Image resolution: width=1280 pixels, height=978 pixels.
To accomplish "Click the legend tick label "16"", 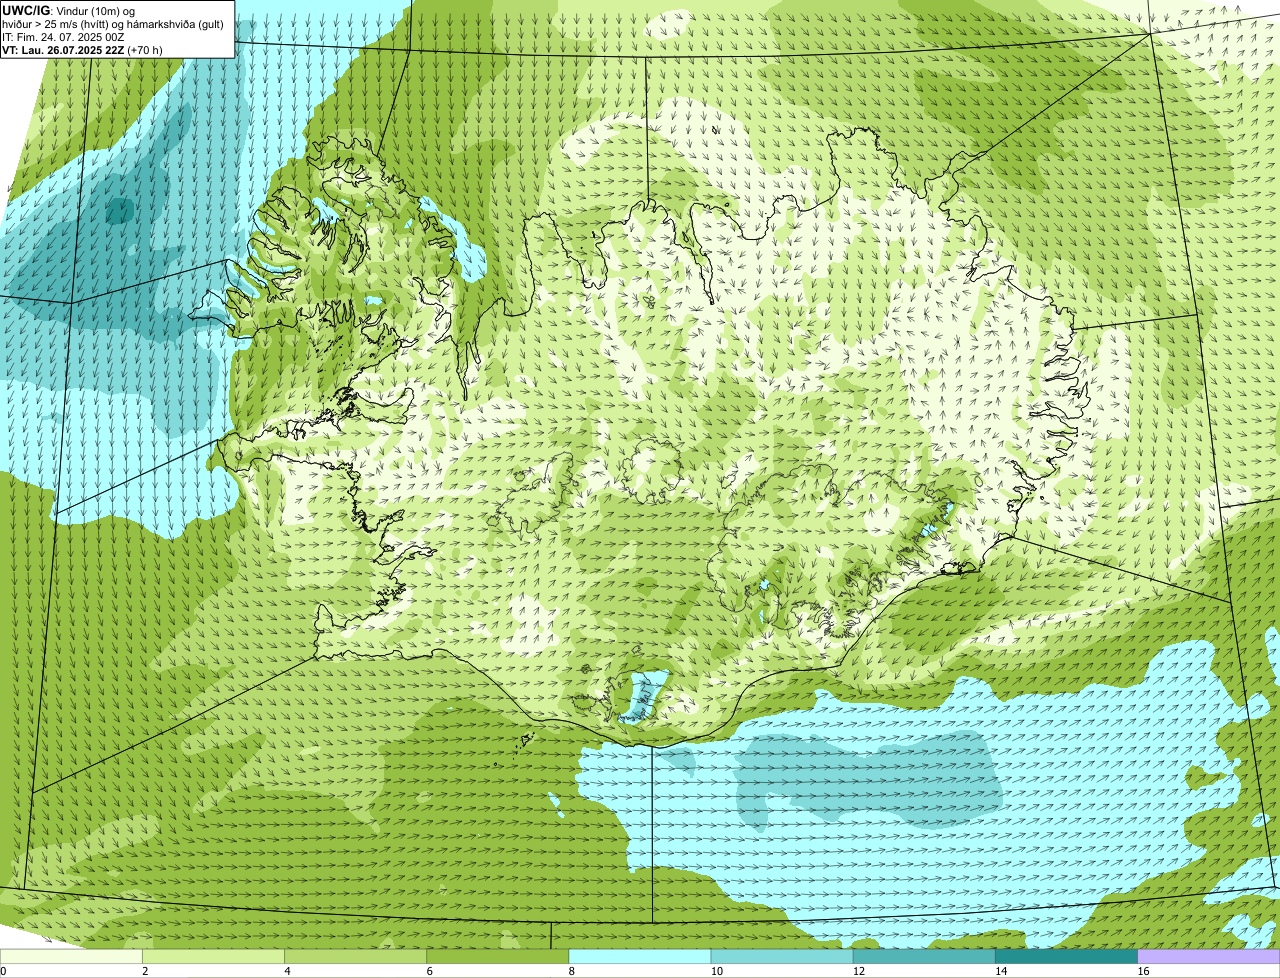I will (1143, 971).
